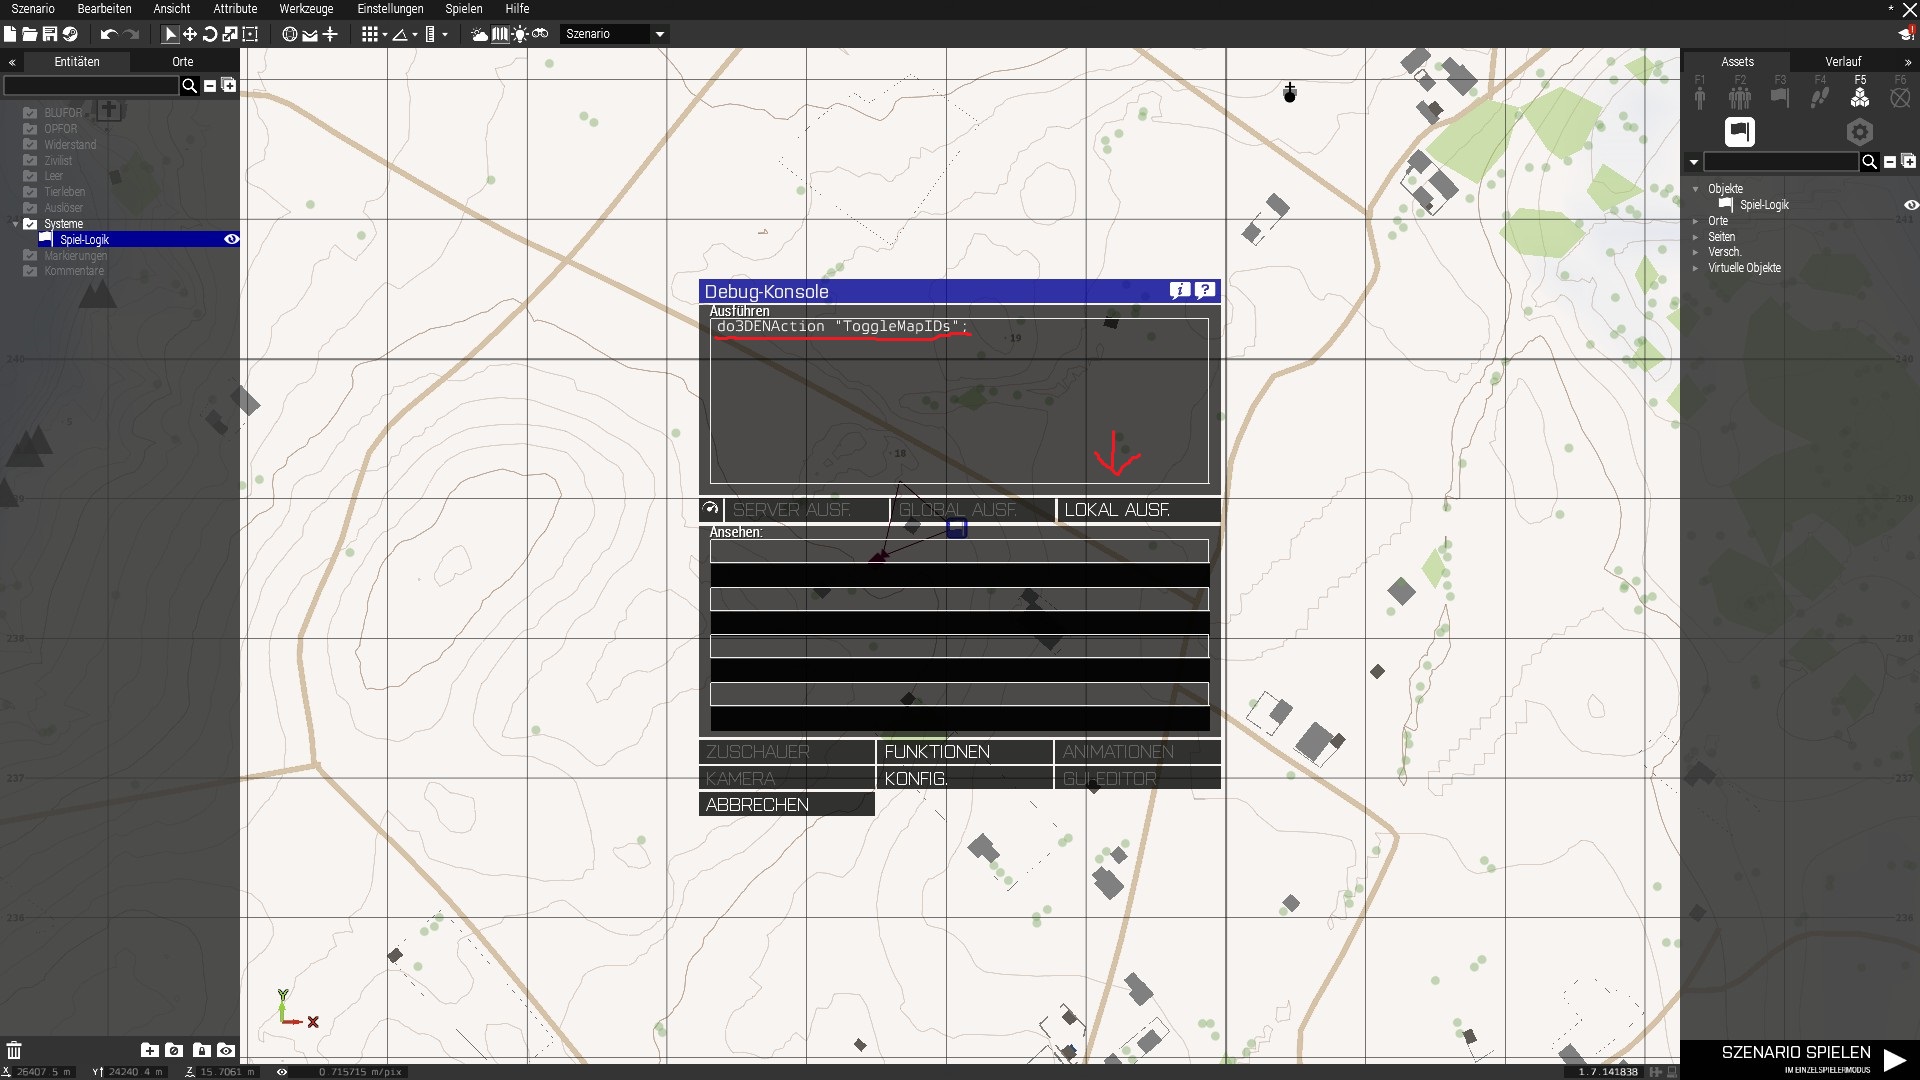Viewport: 1920px width, 1080px height.
Task: Click the binoculars vision mode icon
Action: [x=540, y=34]
